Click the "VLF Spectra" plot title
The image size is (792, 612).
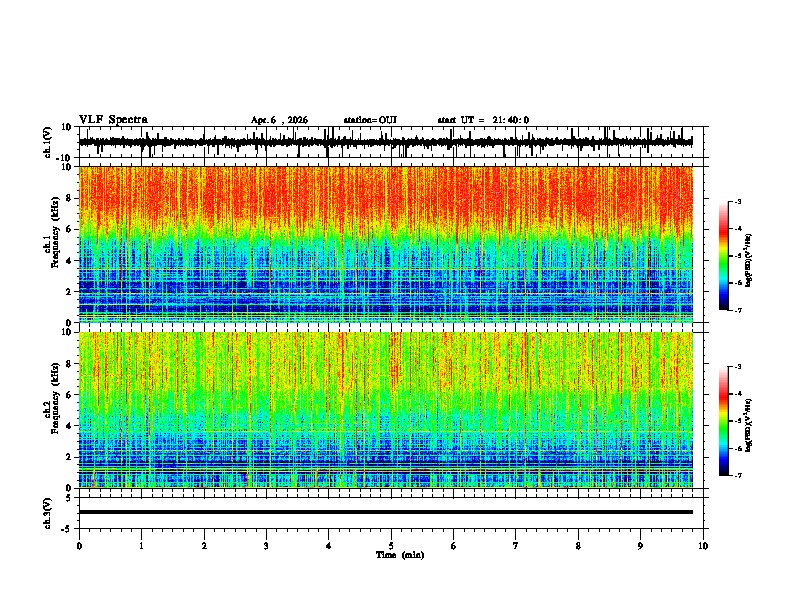click(x=113, y=120)
